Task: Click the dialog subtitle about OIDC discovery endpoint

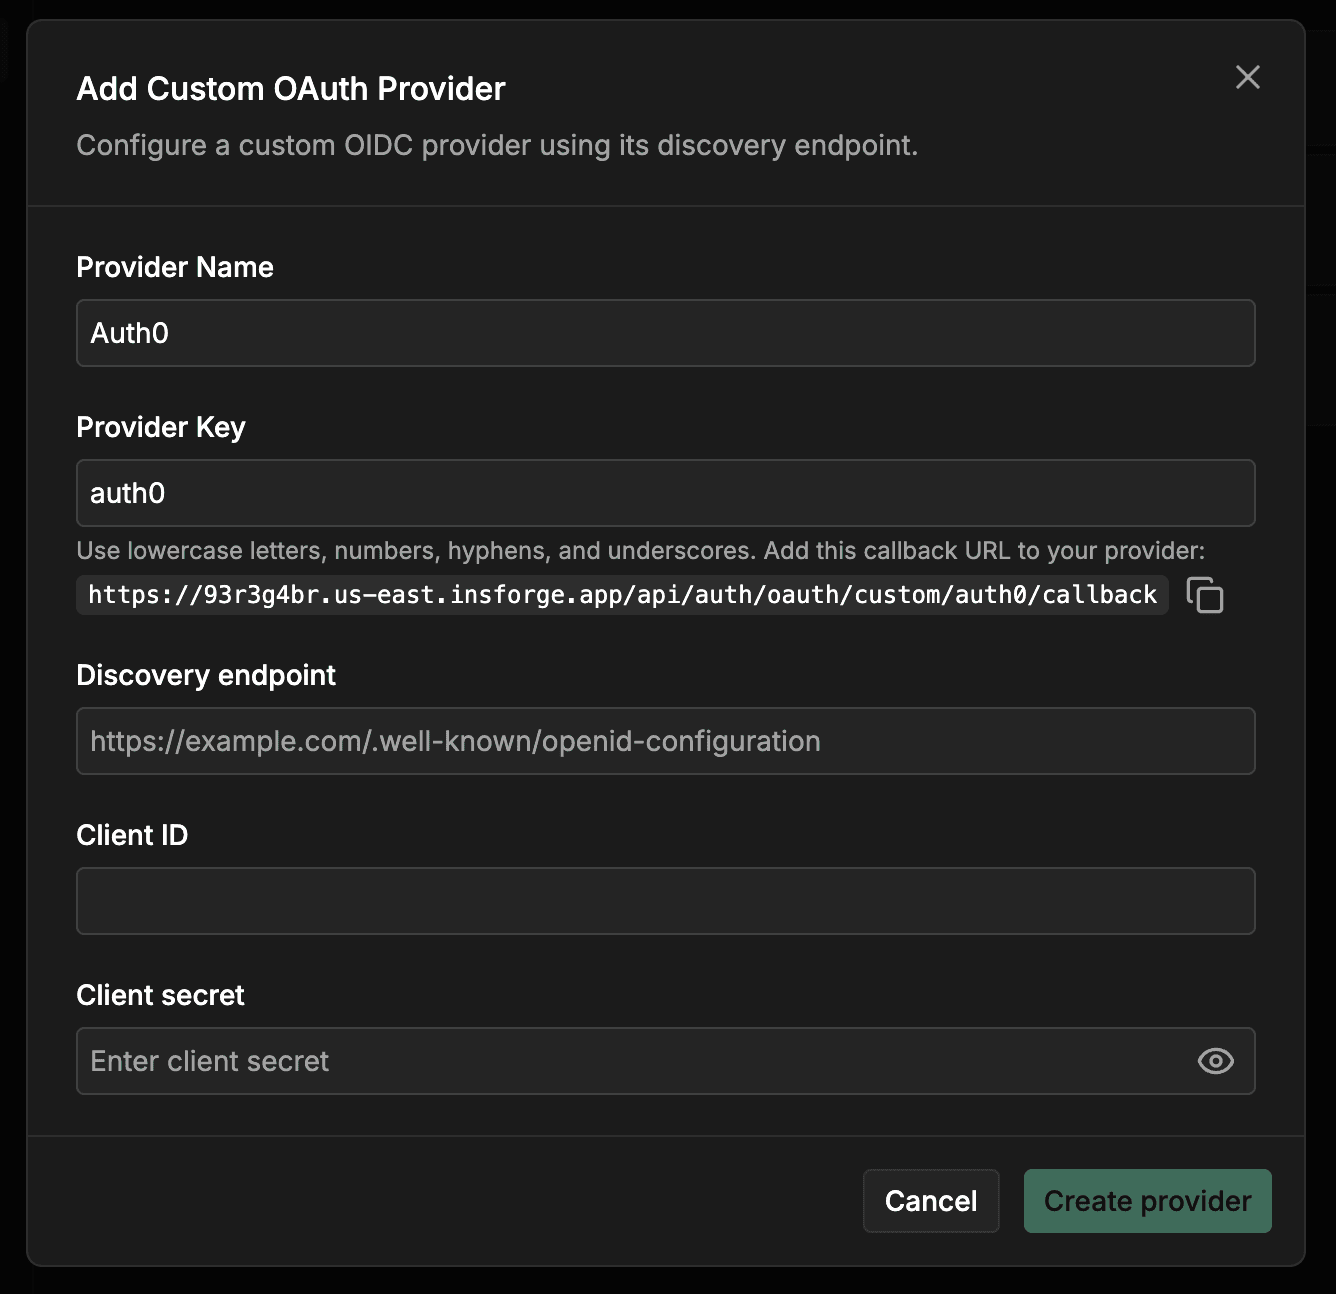Action: (497, 145)
